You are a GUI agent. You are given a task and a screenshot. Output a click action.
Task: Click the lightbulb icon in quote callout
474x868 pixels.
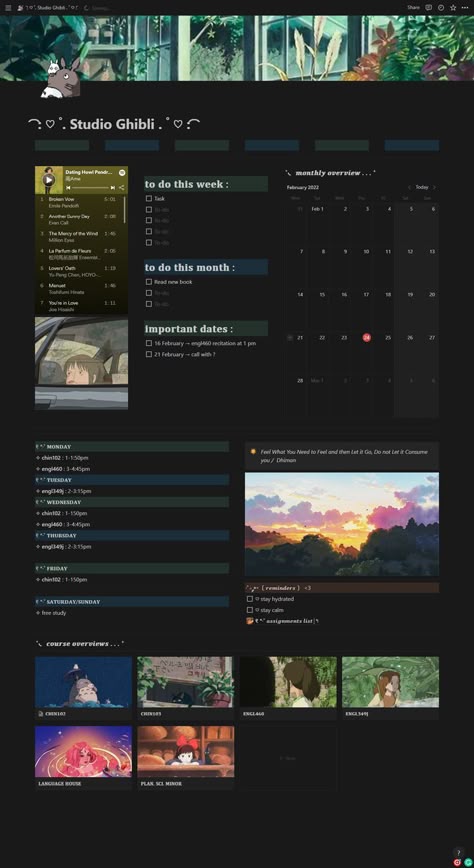tap(253, 452)
